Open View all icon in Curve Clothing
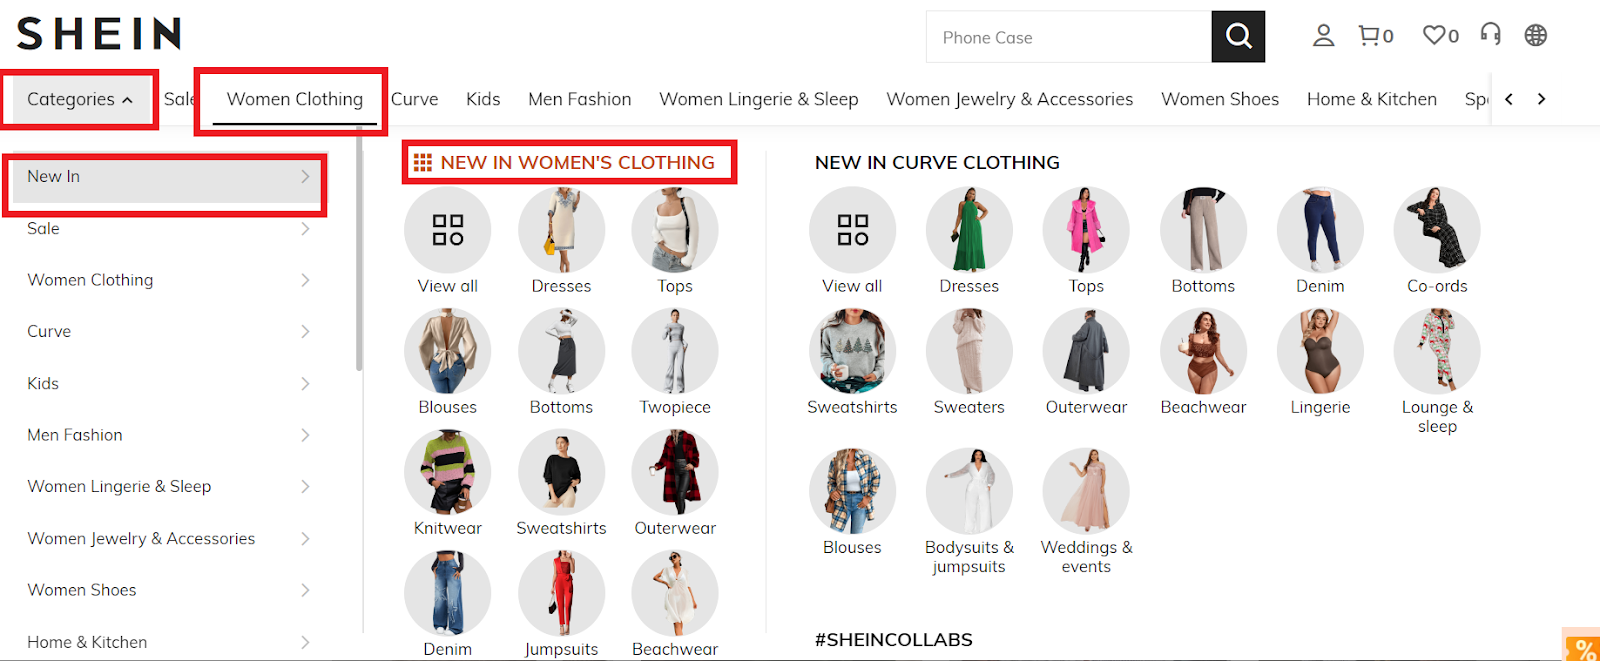 click(x=852, y=230)
